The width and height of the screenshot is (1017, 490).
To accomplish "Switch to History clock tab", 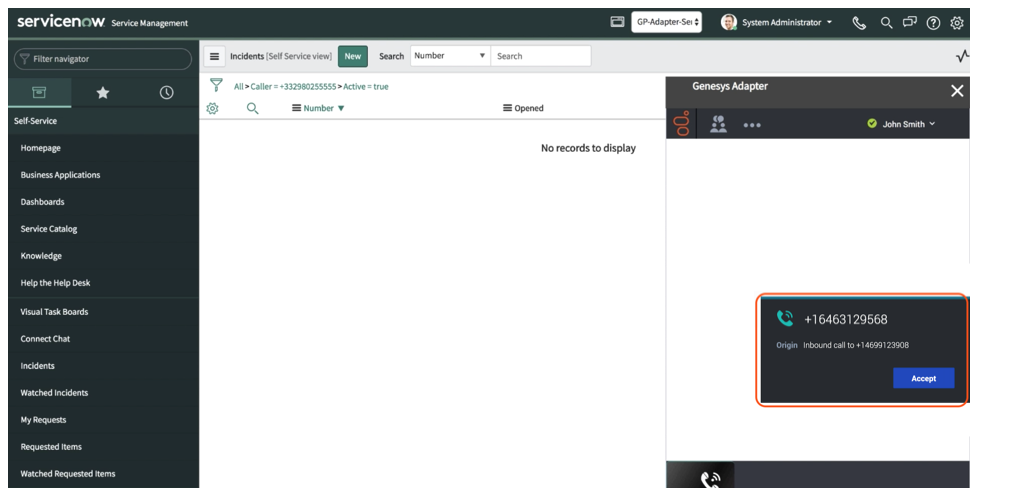I will click(x=166, y=93).
